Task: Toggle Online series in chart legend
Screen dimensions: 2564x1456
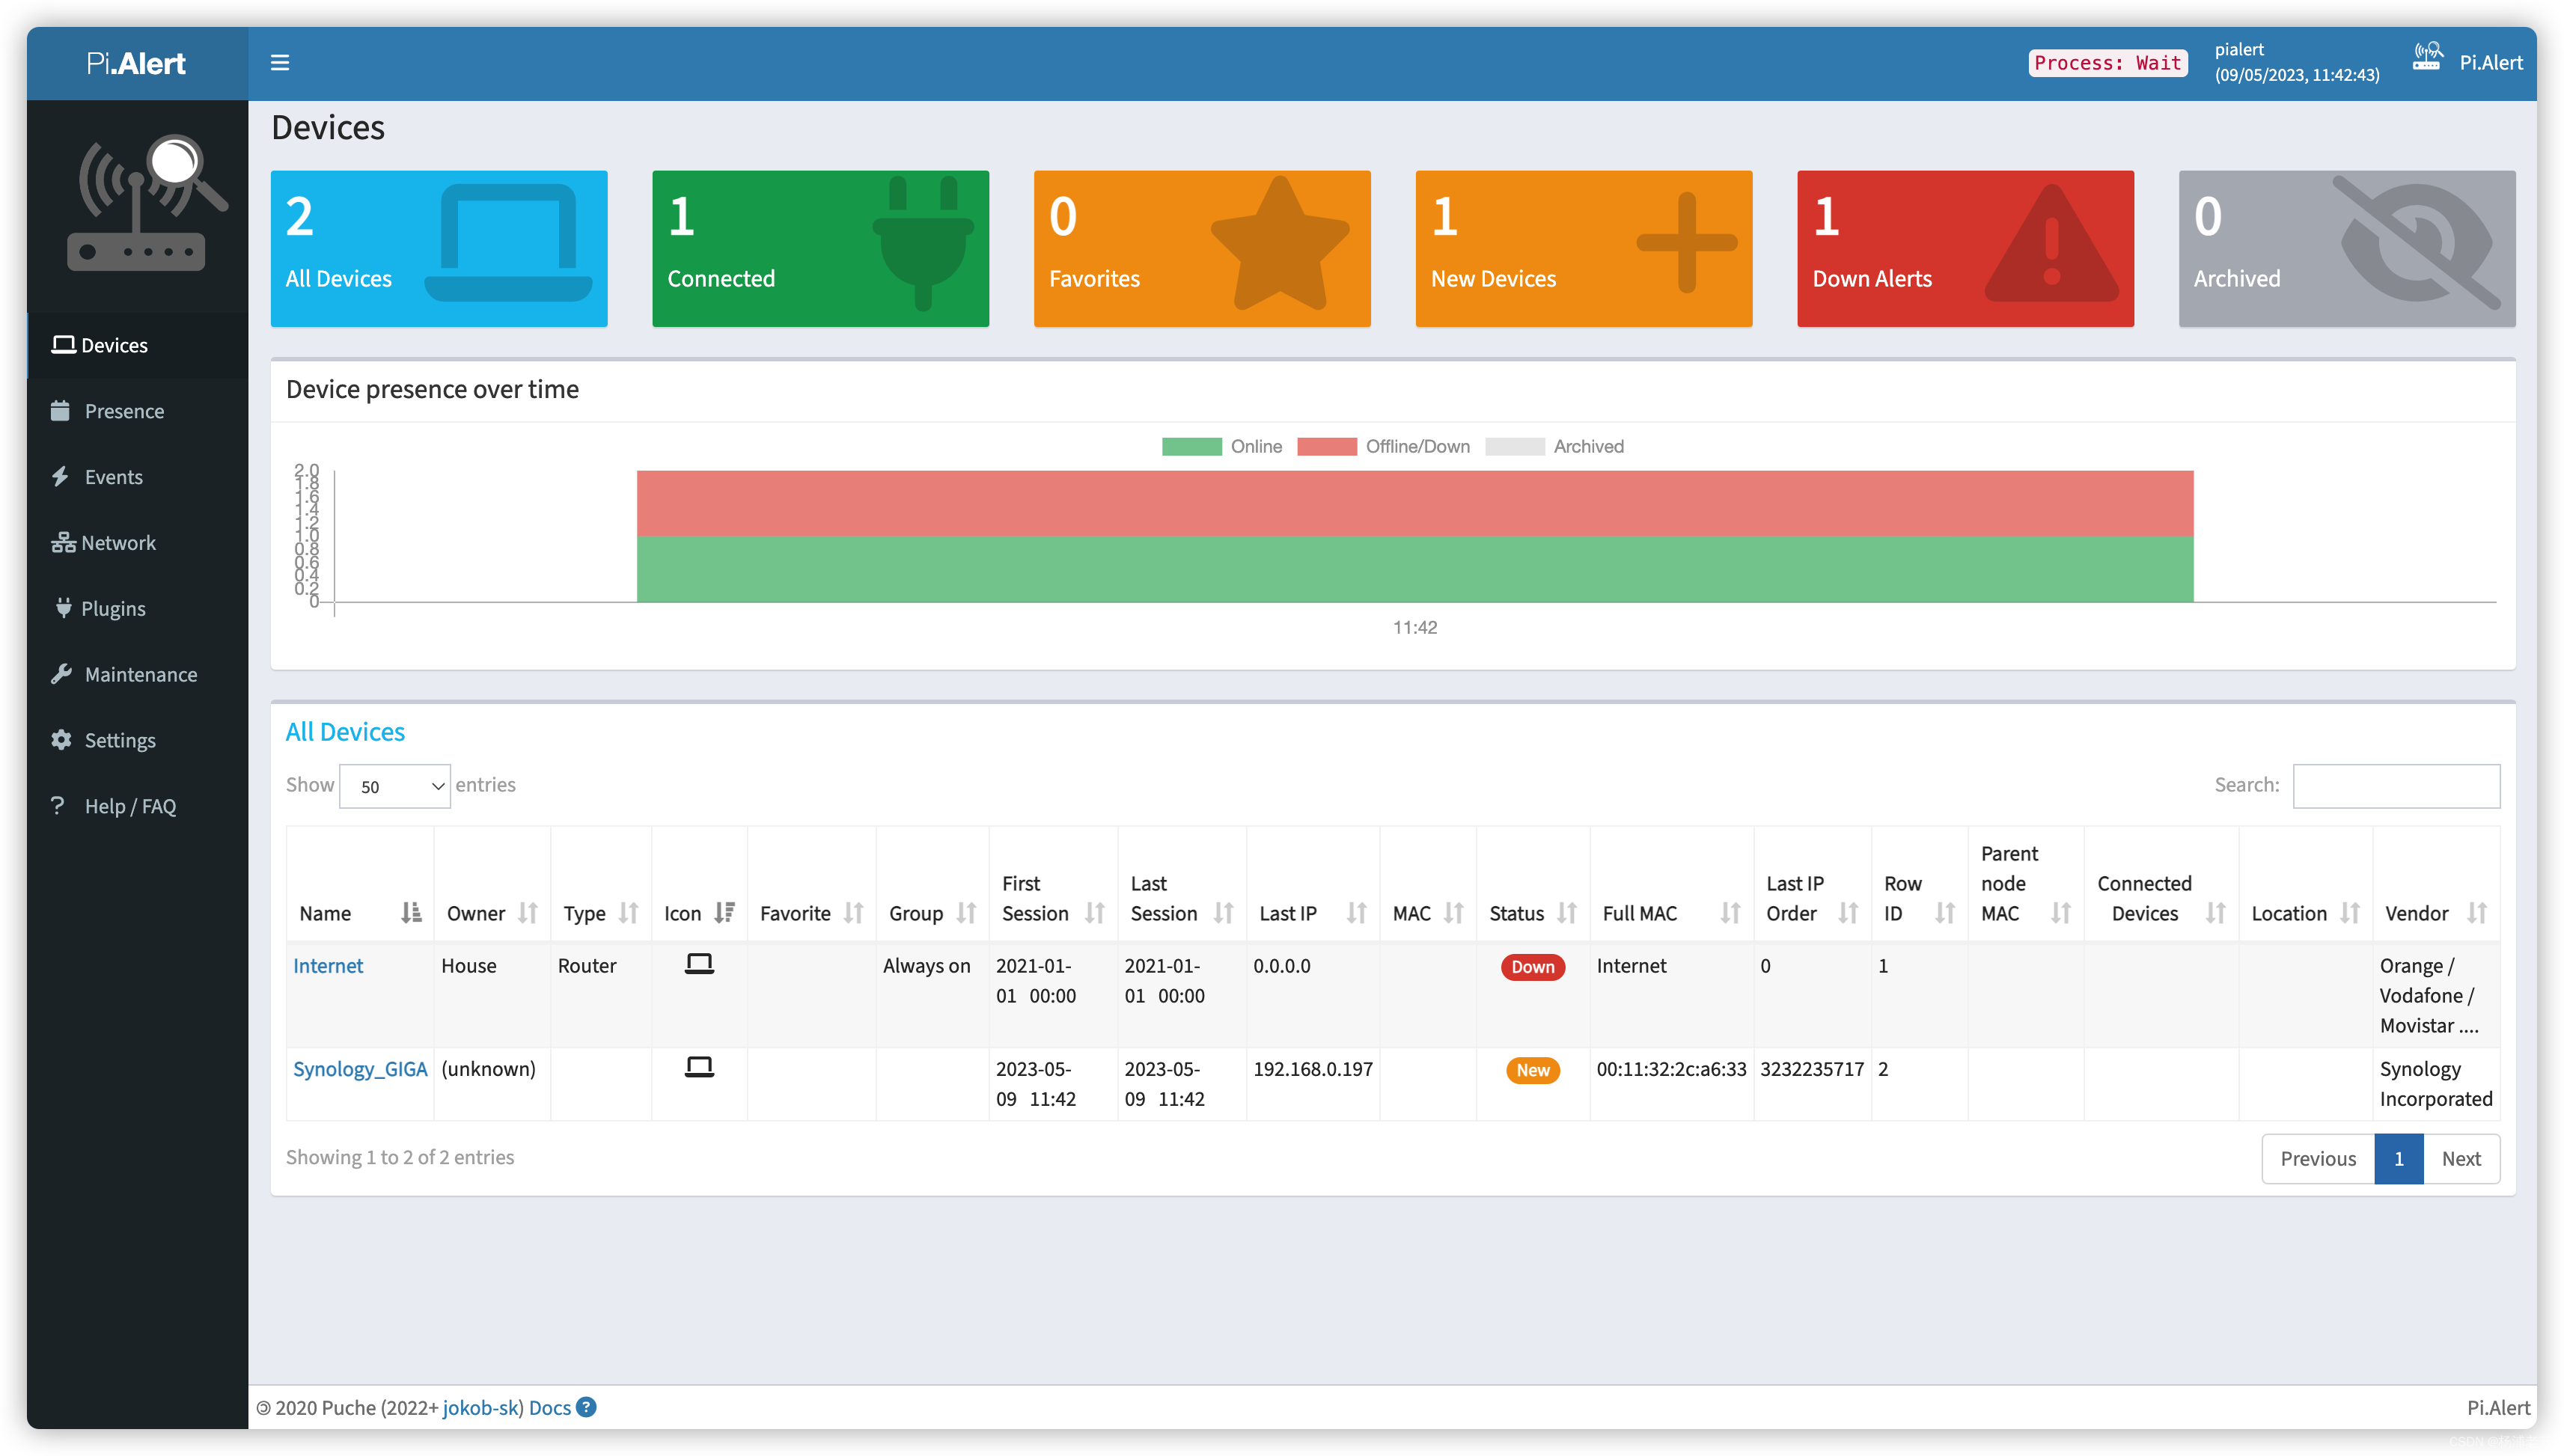Action: (x=1221, y=446)
